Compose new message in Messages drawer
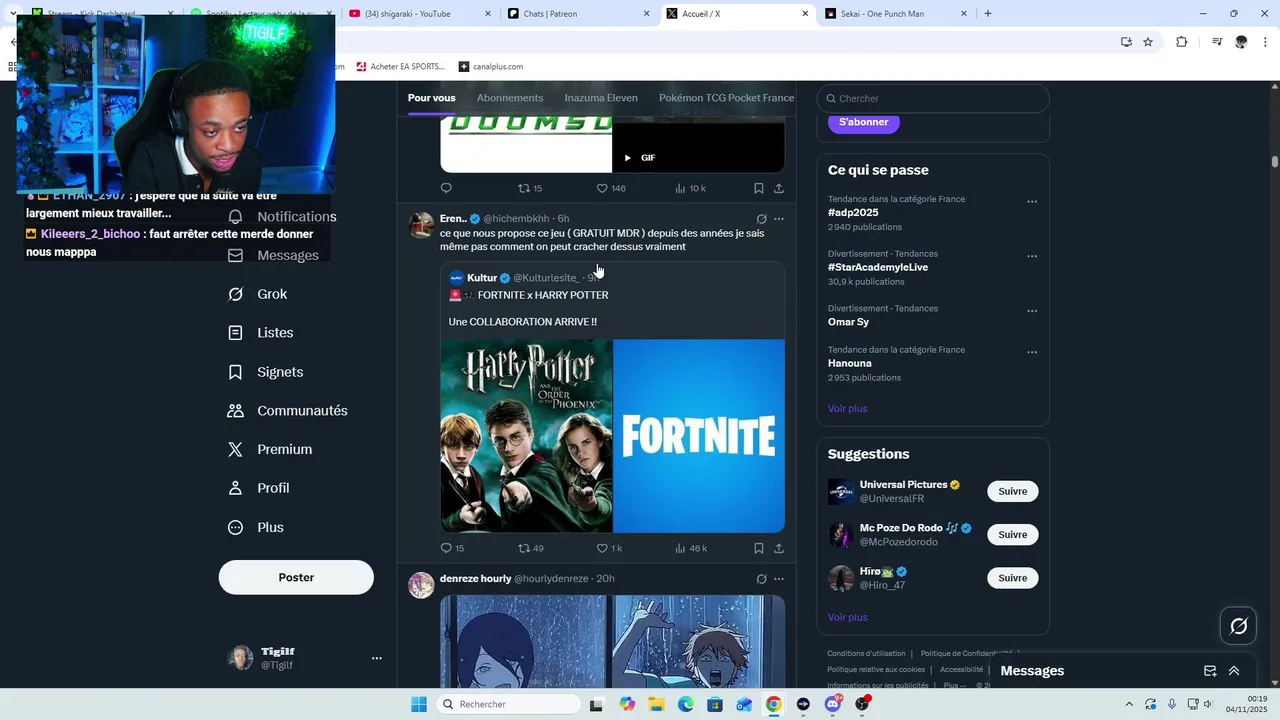Viewport: 1280px width, 720px height. click(x=1210, y=671)
